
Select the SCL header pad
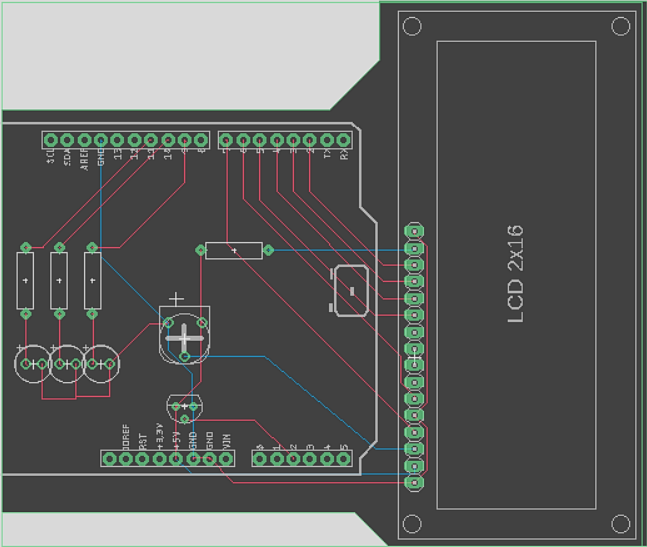[x=50, y=140]
